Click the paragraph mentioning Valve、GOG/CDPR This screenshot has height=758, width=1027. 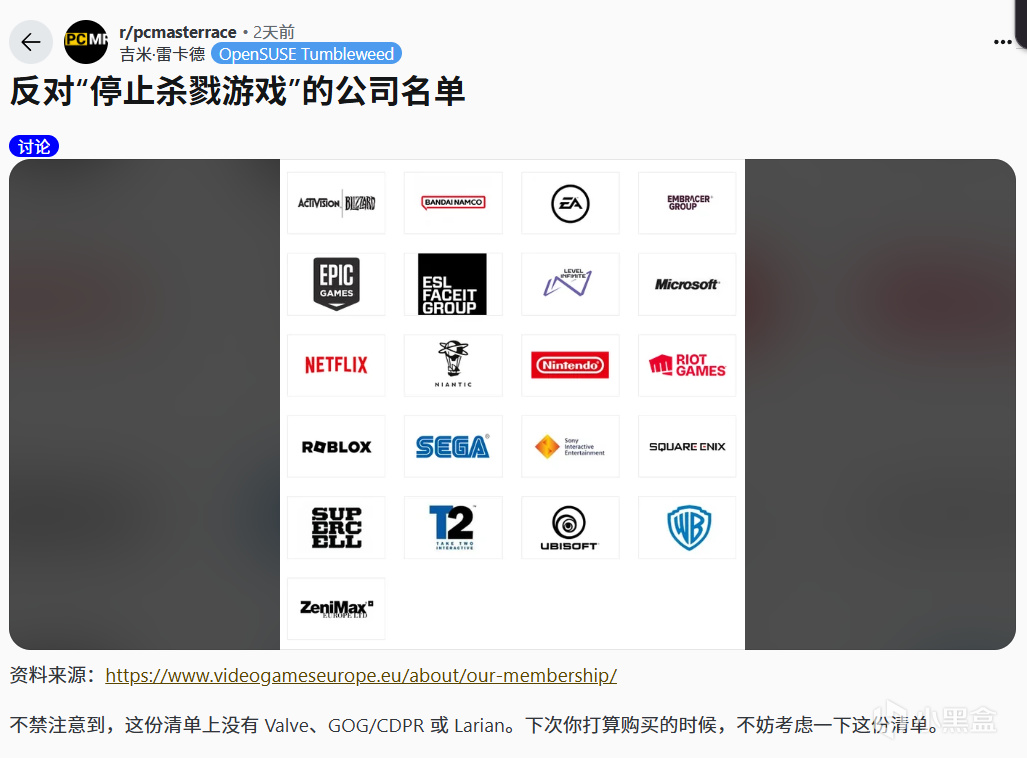[x=476, y=725]
